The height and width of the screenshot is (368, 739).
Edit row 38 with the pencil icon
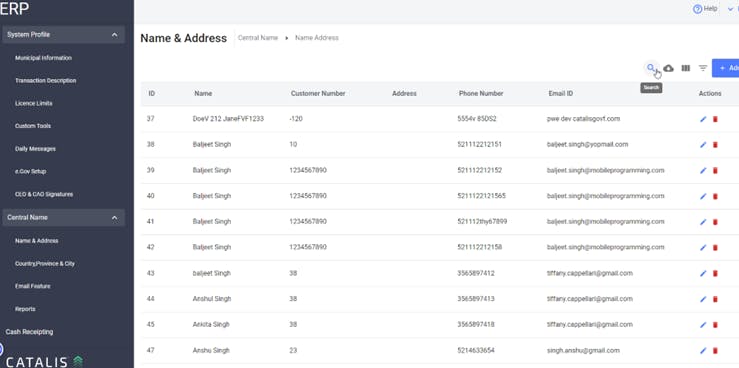(703, 145)
